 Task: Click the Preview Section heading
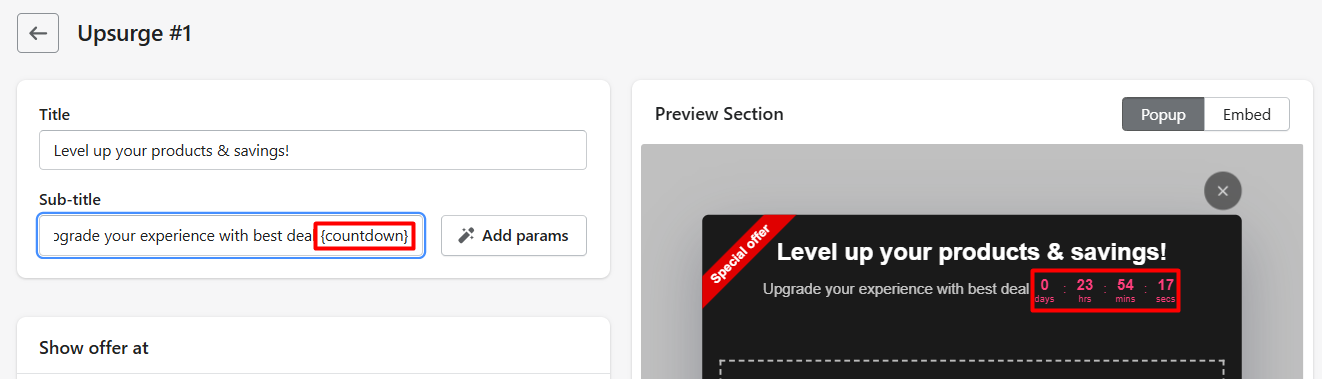(719, 114)
